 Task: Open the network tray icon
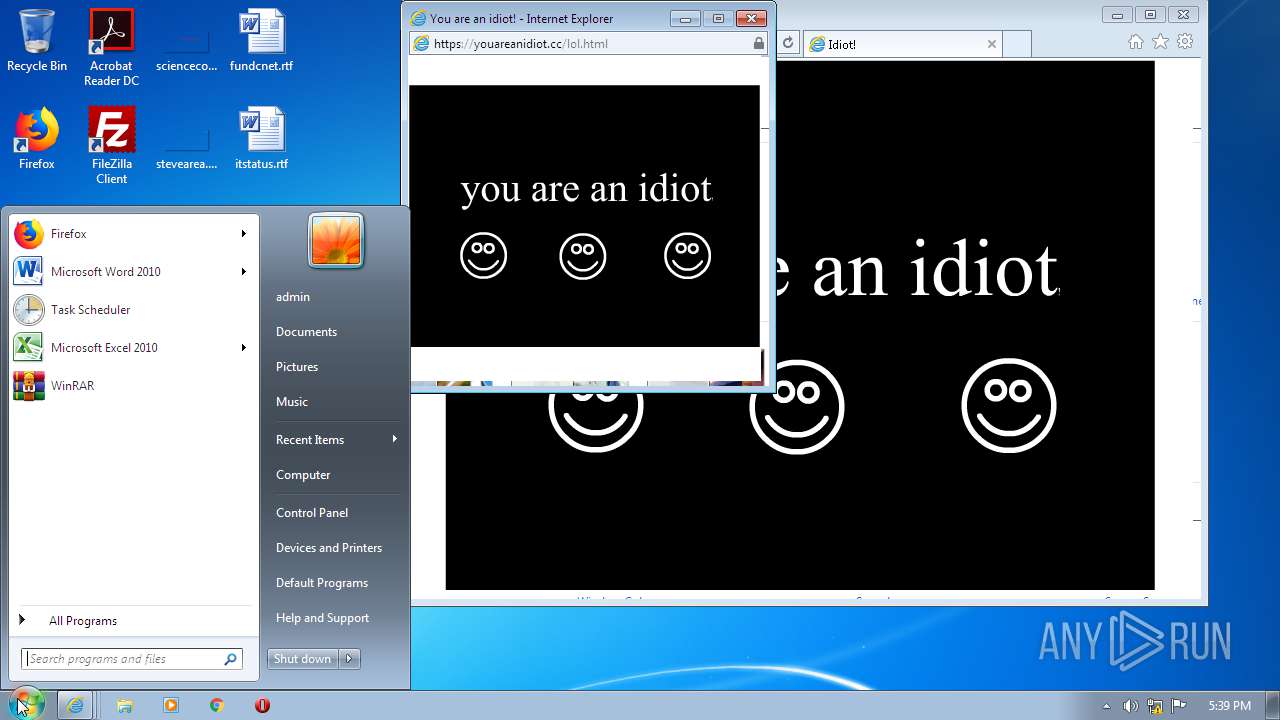click(1154, 706)
